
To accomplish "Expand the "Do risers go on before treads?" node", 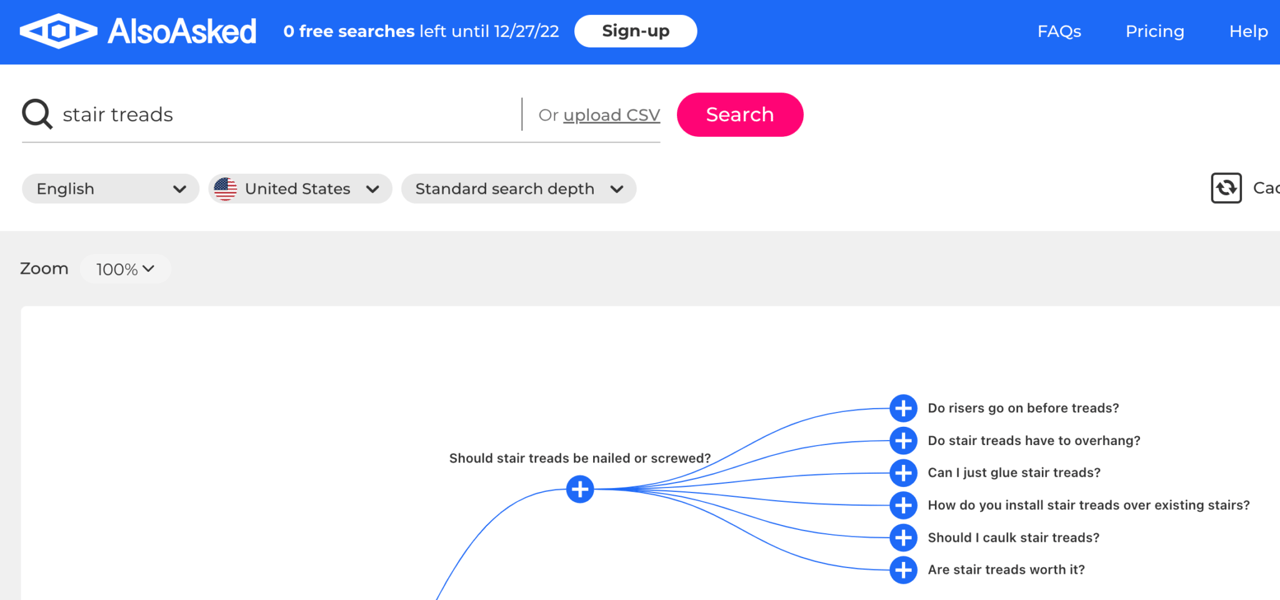I will [903, 408].
